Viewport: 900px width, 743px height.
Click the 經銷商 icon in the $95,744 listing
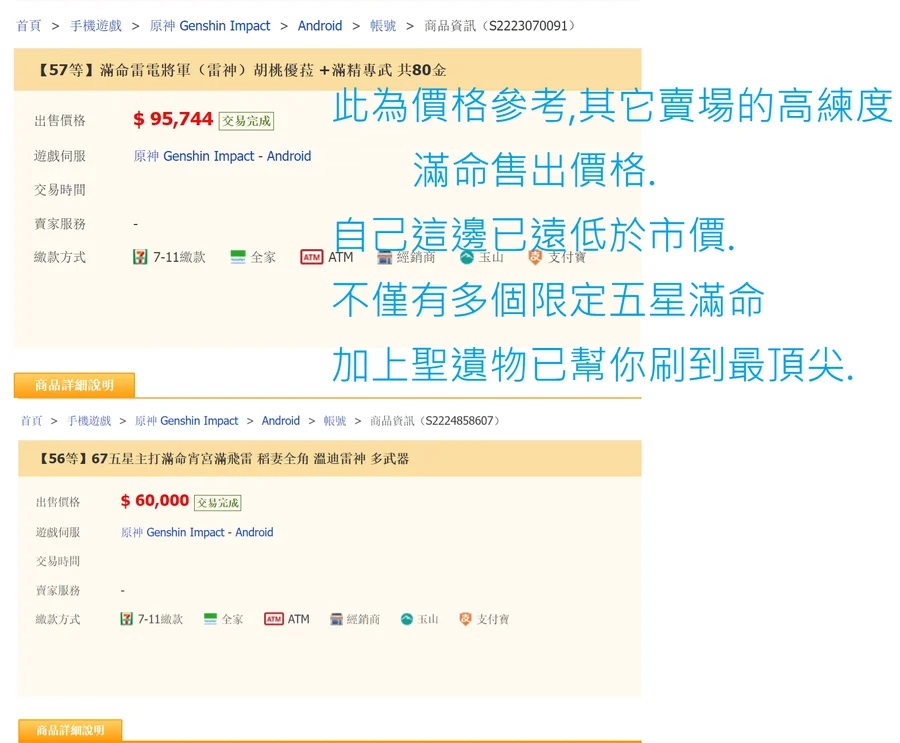(x=385, y=257)
